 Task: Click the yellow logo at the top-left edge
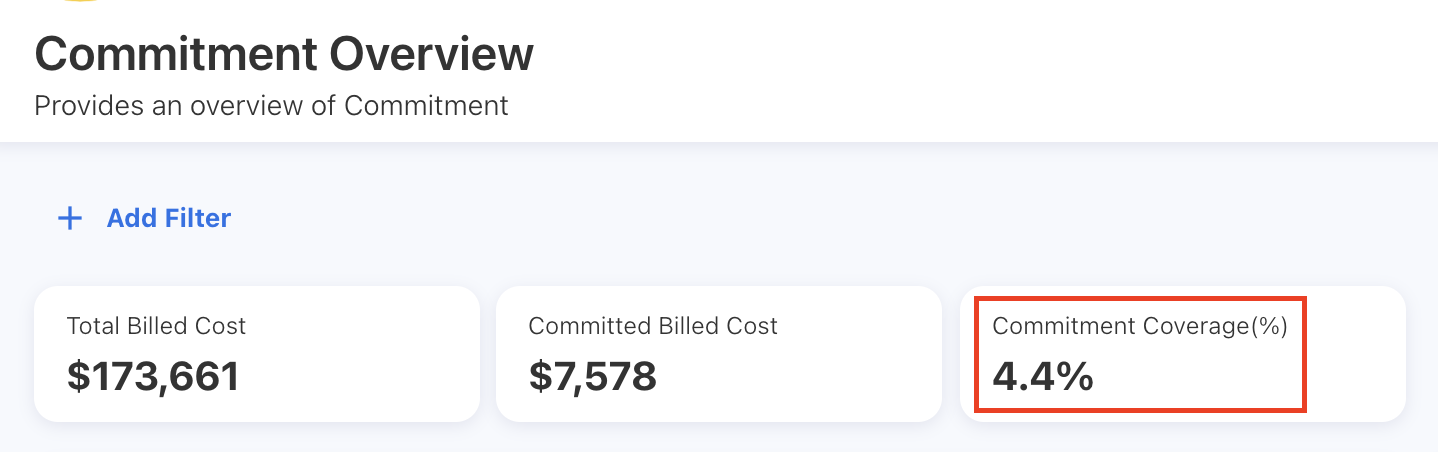[78, 2]
